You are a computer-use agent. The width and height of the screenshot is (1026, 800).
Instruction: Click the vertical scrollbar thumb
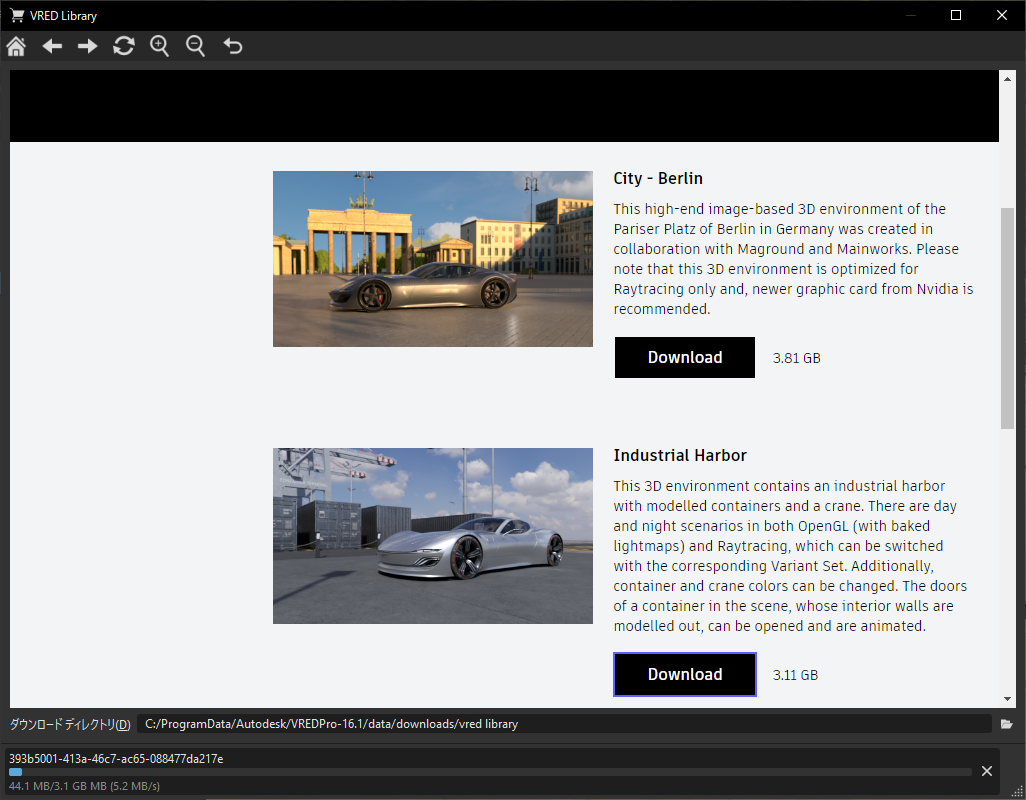coord(1007,319)
